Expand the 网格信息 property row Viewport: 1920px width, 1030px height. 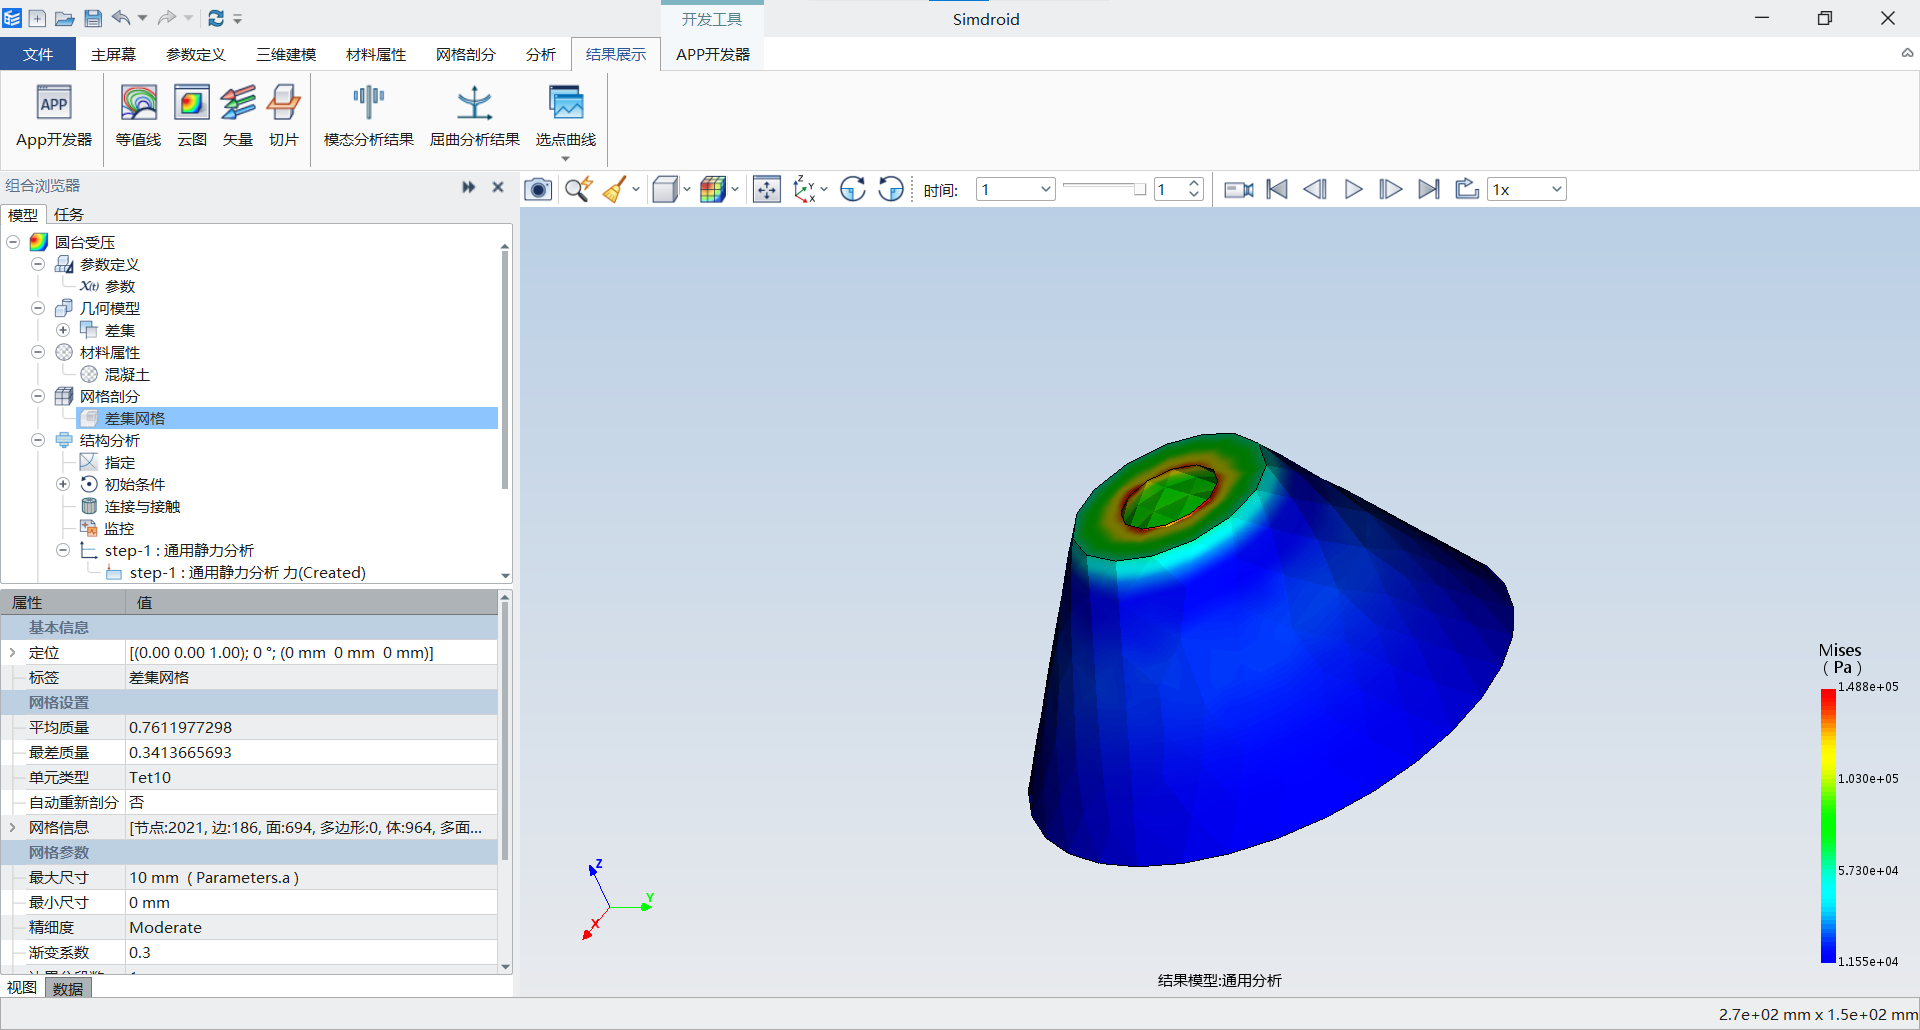pyautogui.click(x=12, y=827)
